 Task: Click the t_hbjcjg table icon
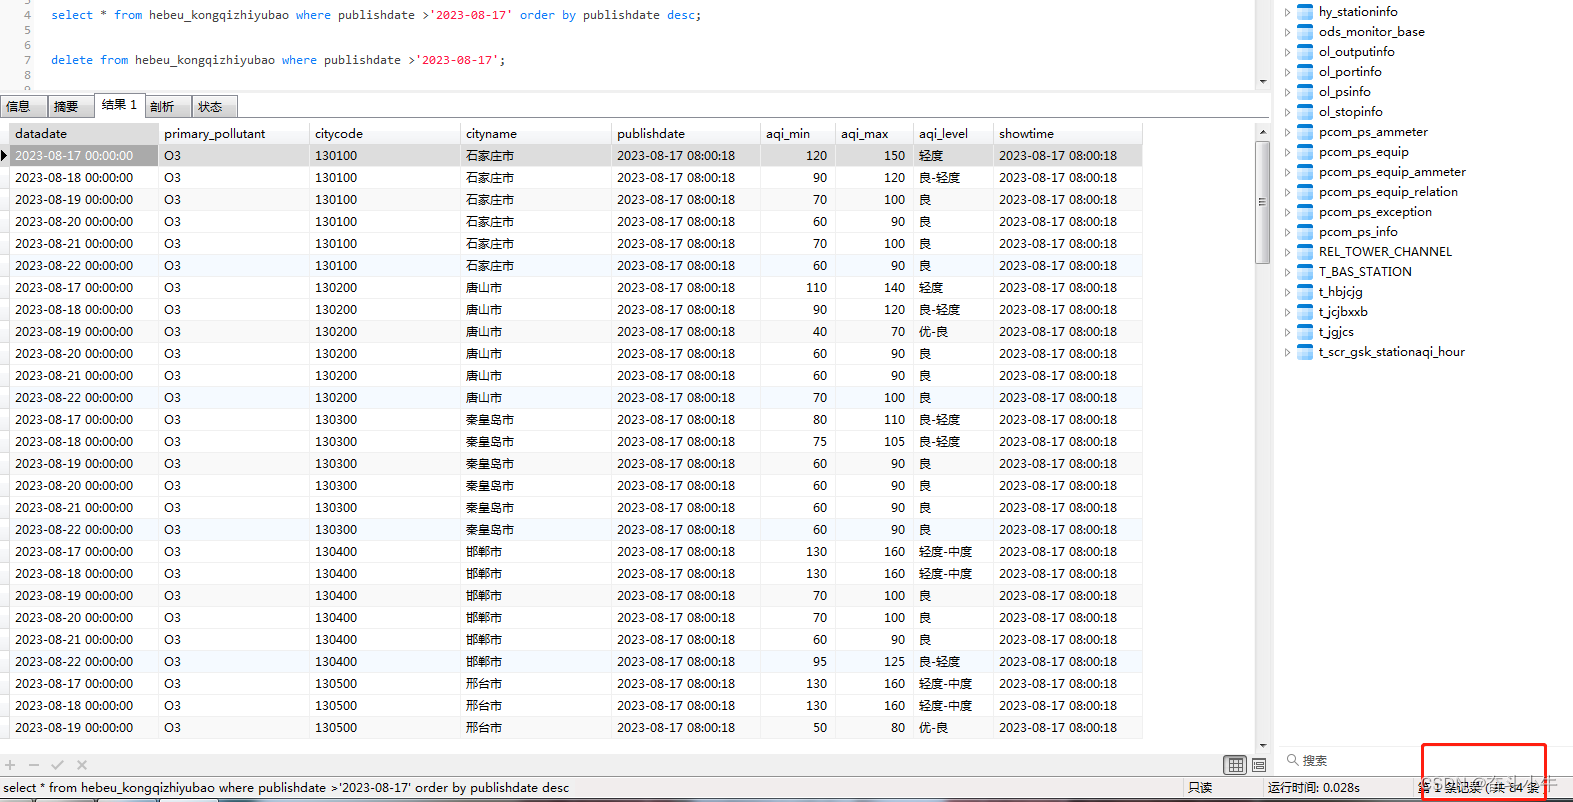pos(1305,292)
